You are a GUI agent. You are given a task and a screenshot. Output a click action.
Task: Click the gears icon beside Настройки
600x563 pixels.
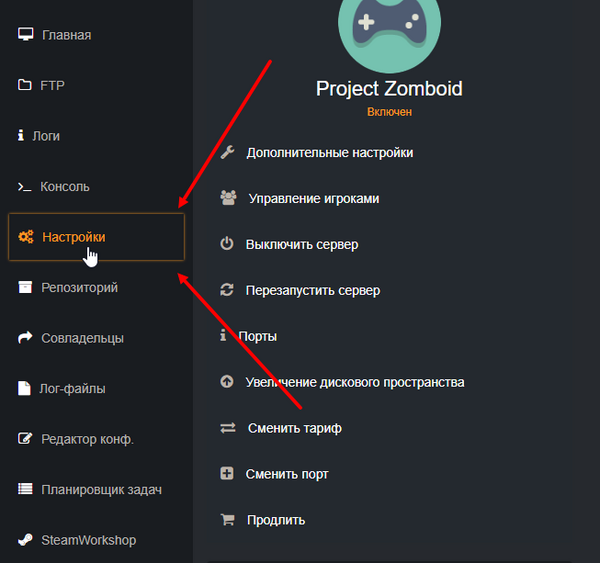pos(26,237)
